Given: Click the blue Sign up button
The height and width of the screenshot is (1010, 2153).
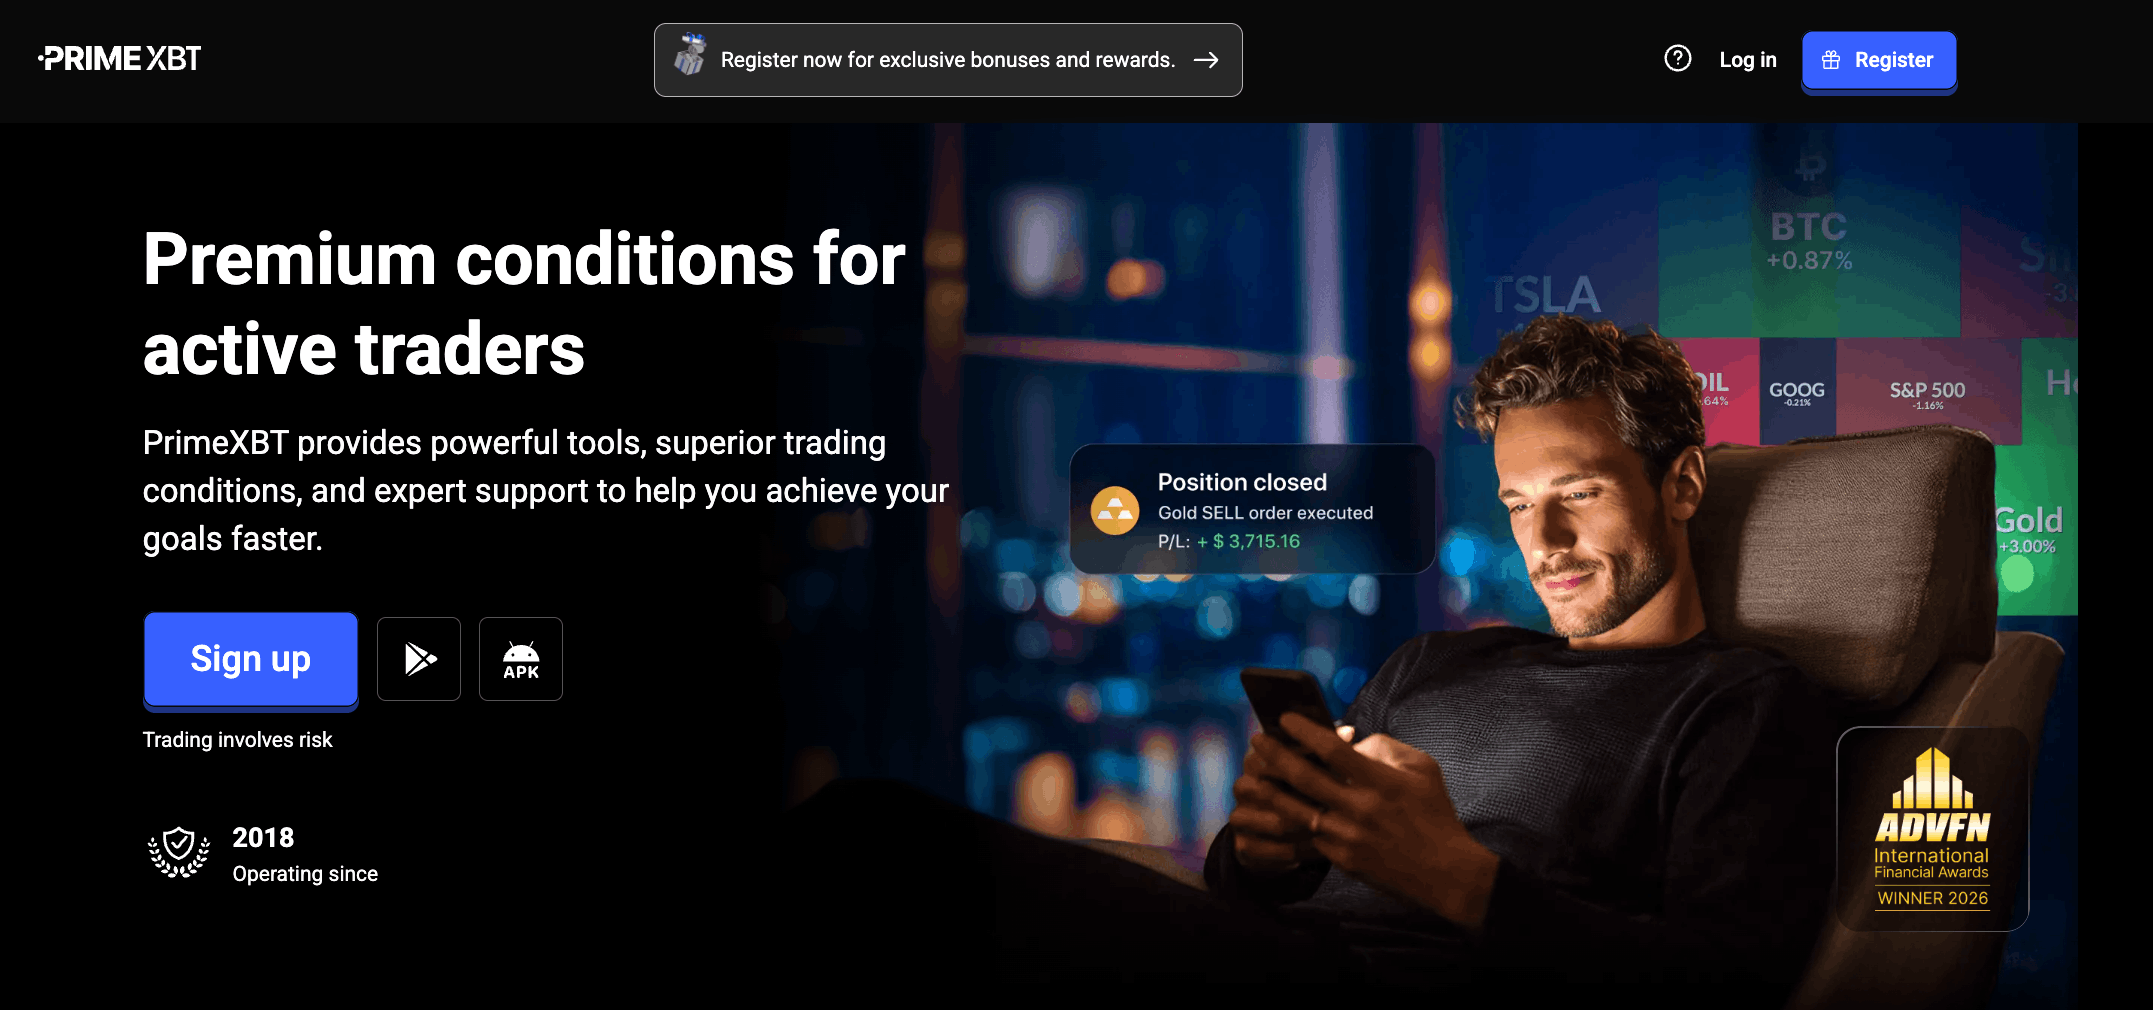Looking at the screenshot, I should [x=251, y=660].
